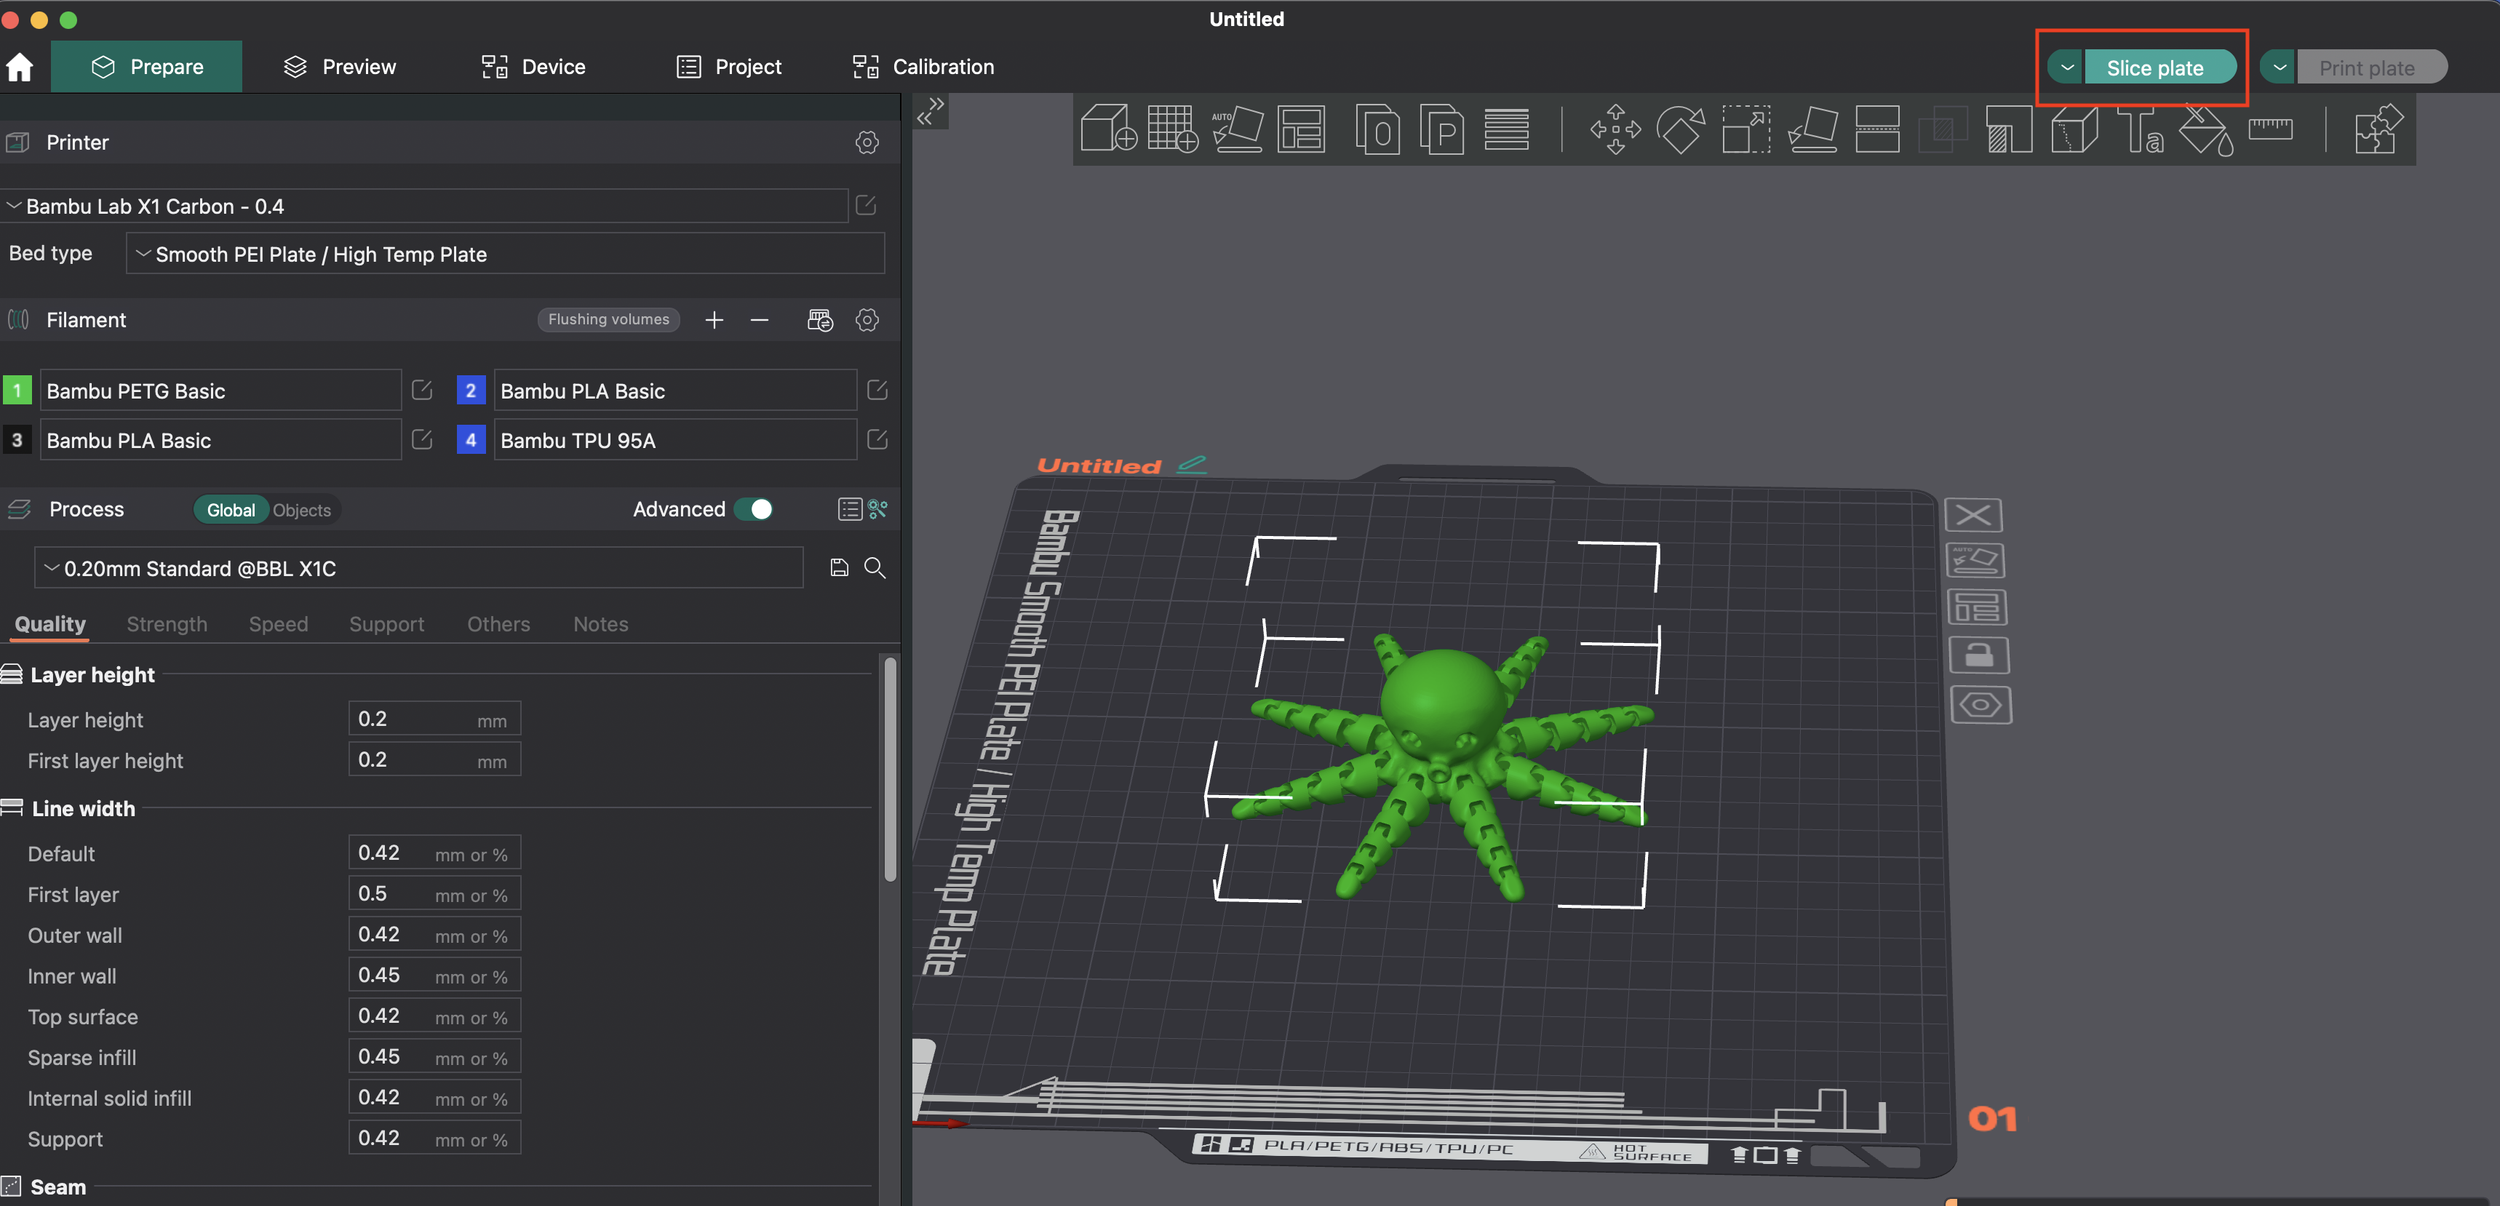
Task: Open the Project tab
Action: click(729, 67)
